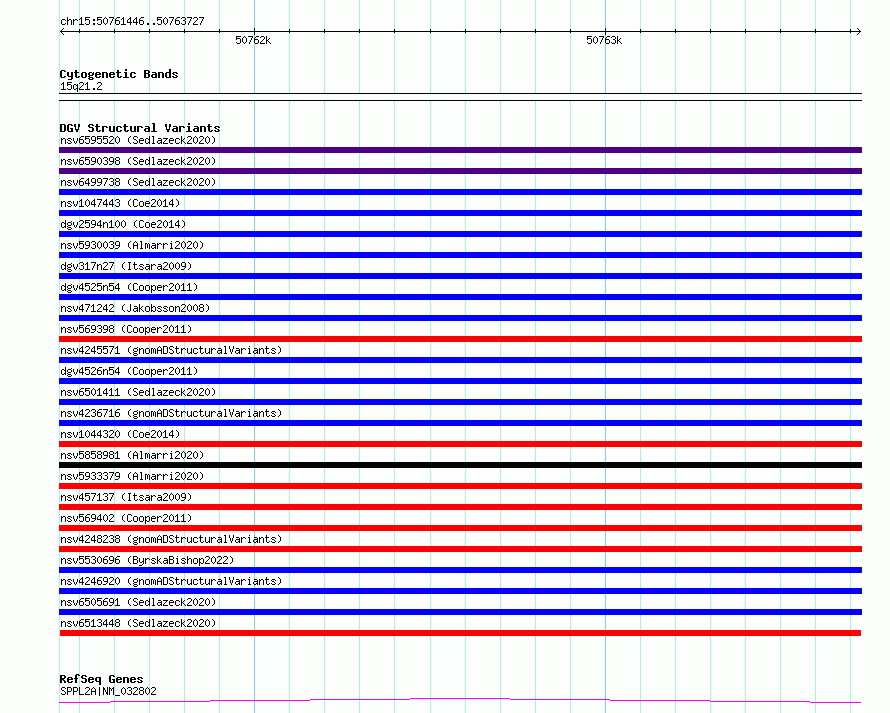This screenshot has width=890, height=713.
Task: Click the Cytogenetic Bands track title
Action: point(119,74)
